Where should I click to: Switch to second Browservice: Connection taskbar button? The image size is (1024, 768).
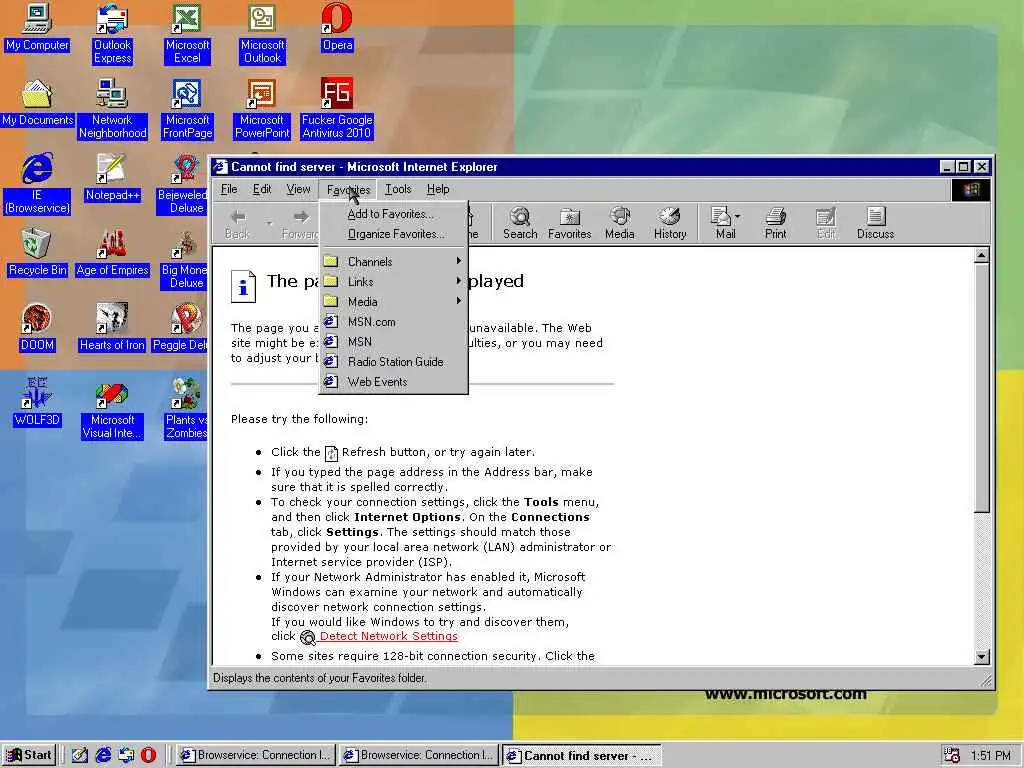click(419, 755)
